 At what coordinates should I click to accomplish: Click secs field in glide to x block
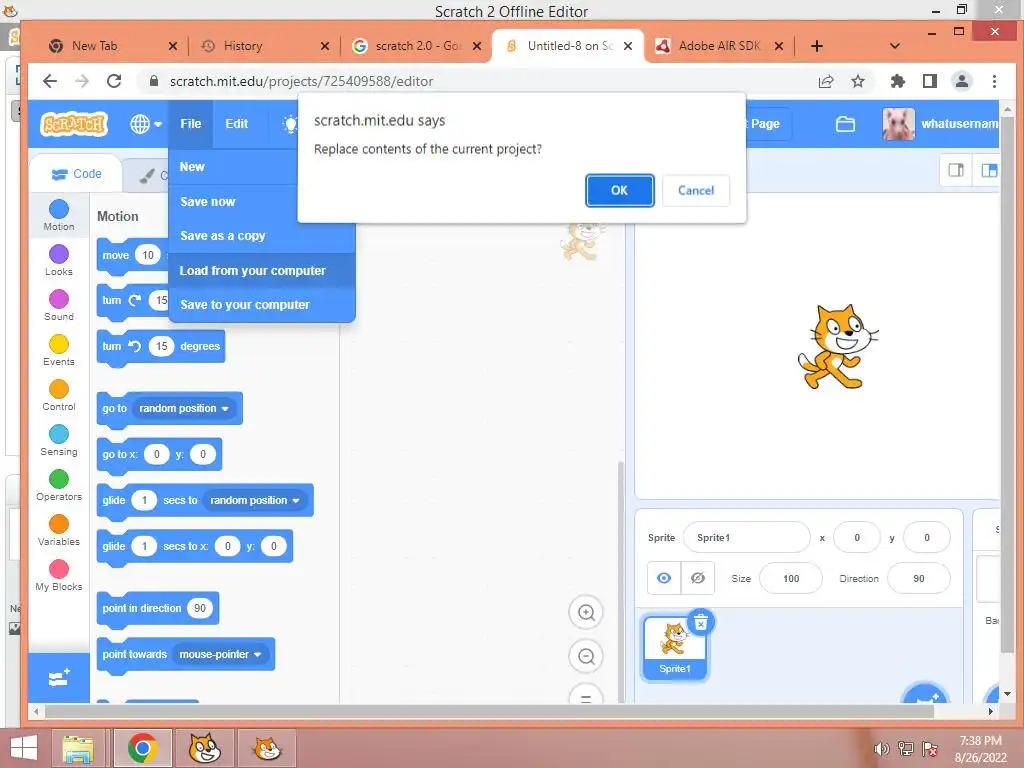(144, 546)
